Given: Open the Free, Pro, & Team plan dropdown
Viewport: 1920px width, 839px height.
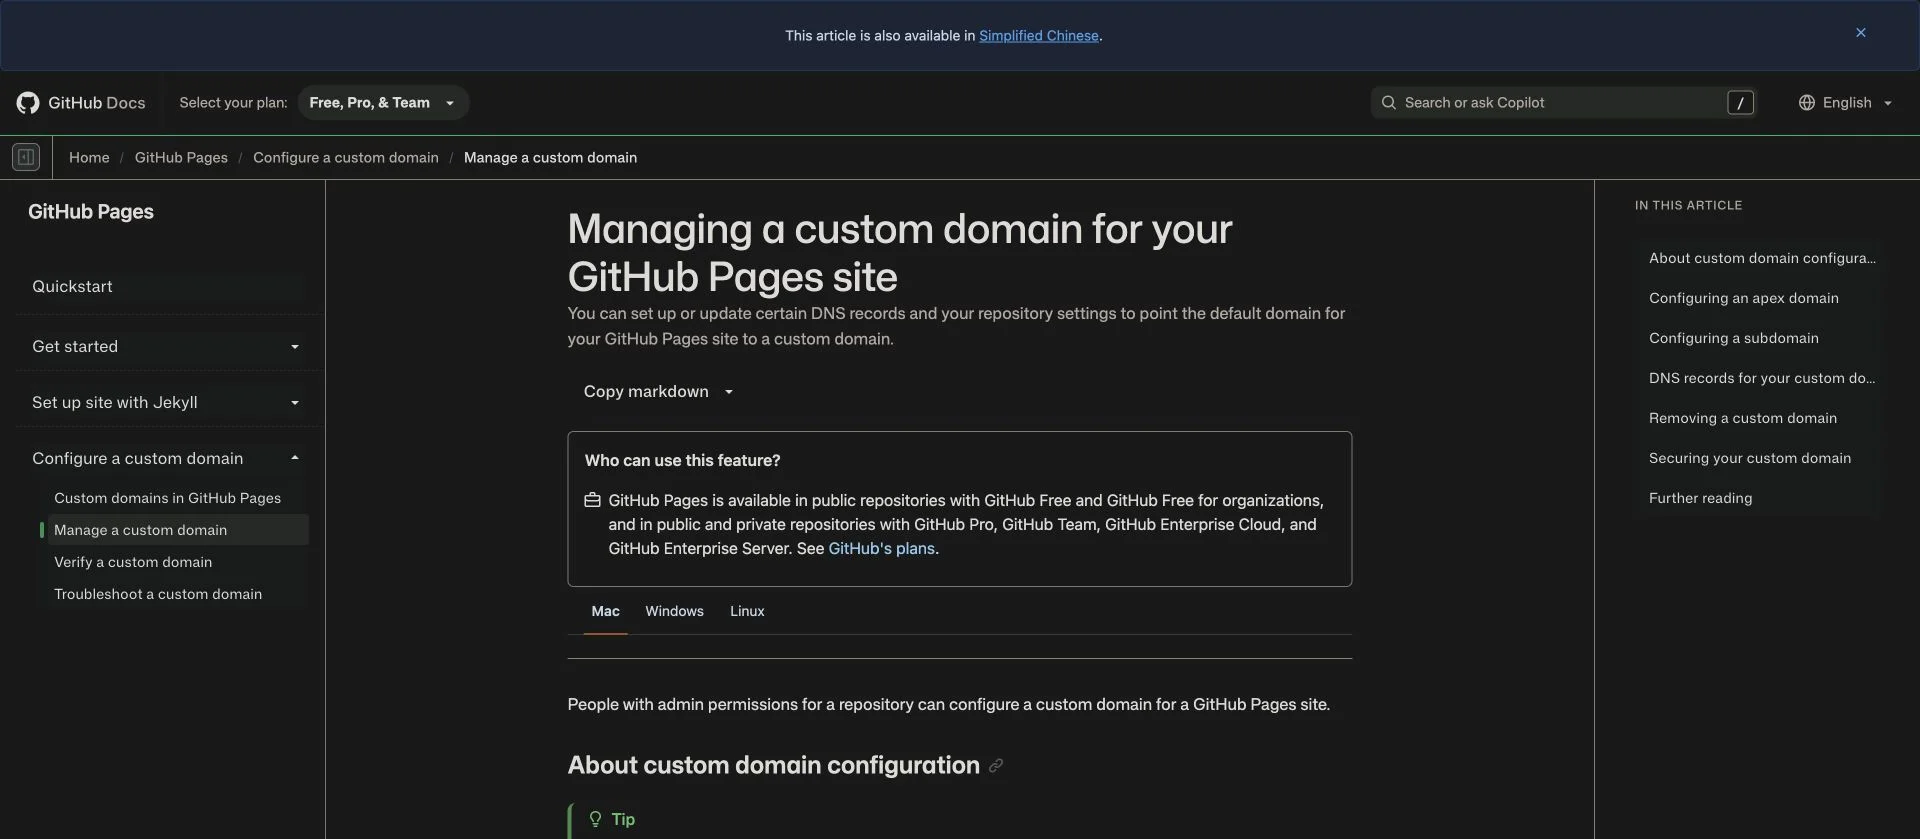Looking at the screenshot, I should point(383,103).
